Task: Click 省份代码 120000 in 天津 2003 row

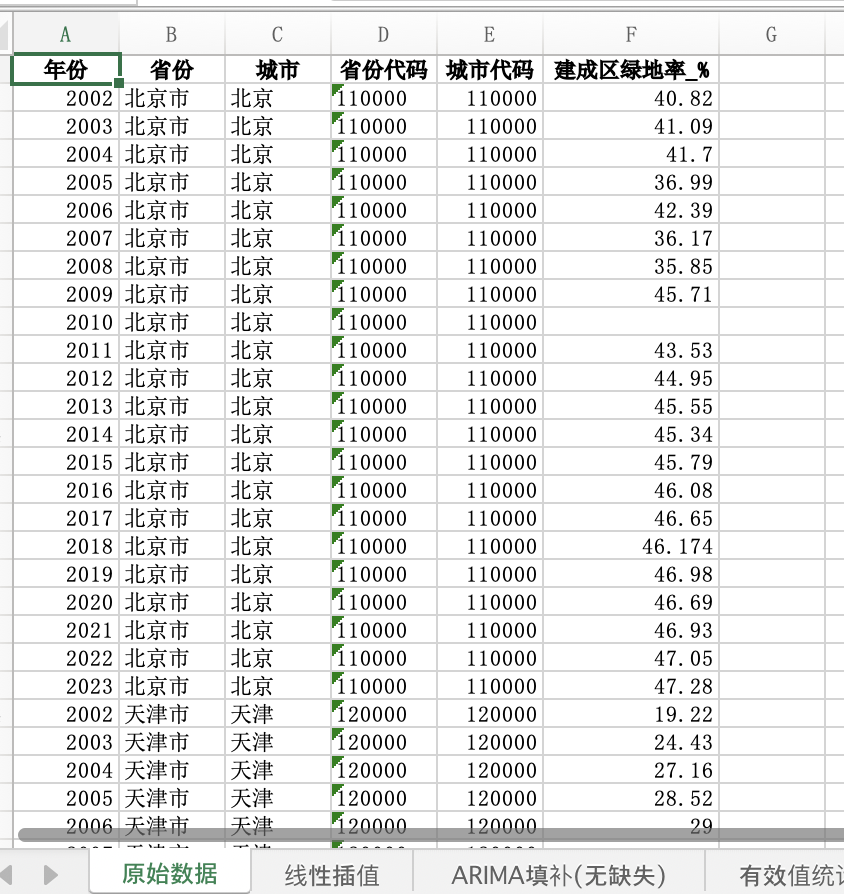Action: [384, 741]
